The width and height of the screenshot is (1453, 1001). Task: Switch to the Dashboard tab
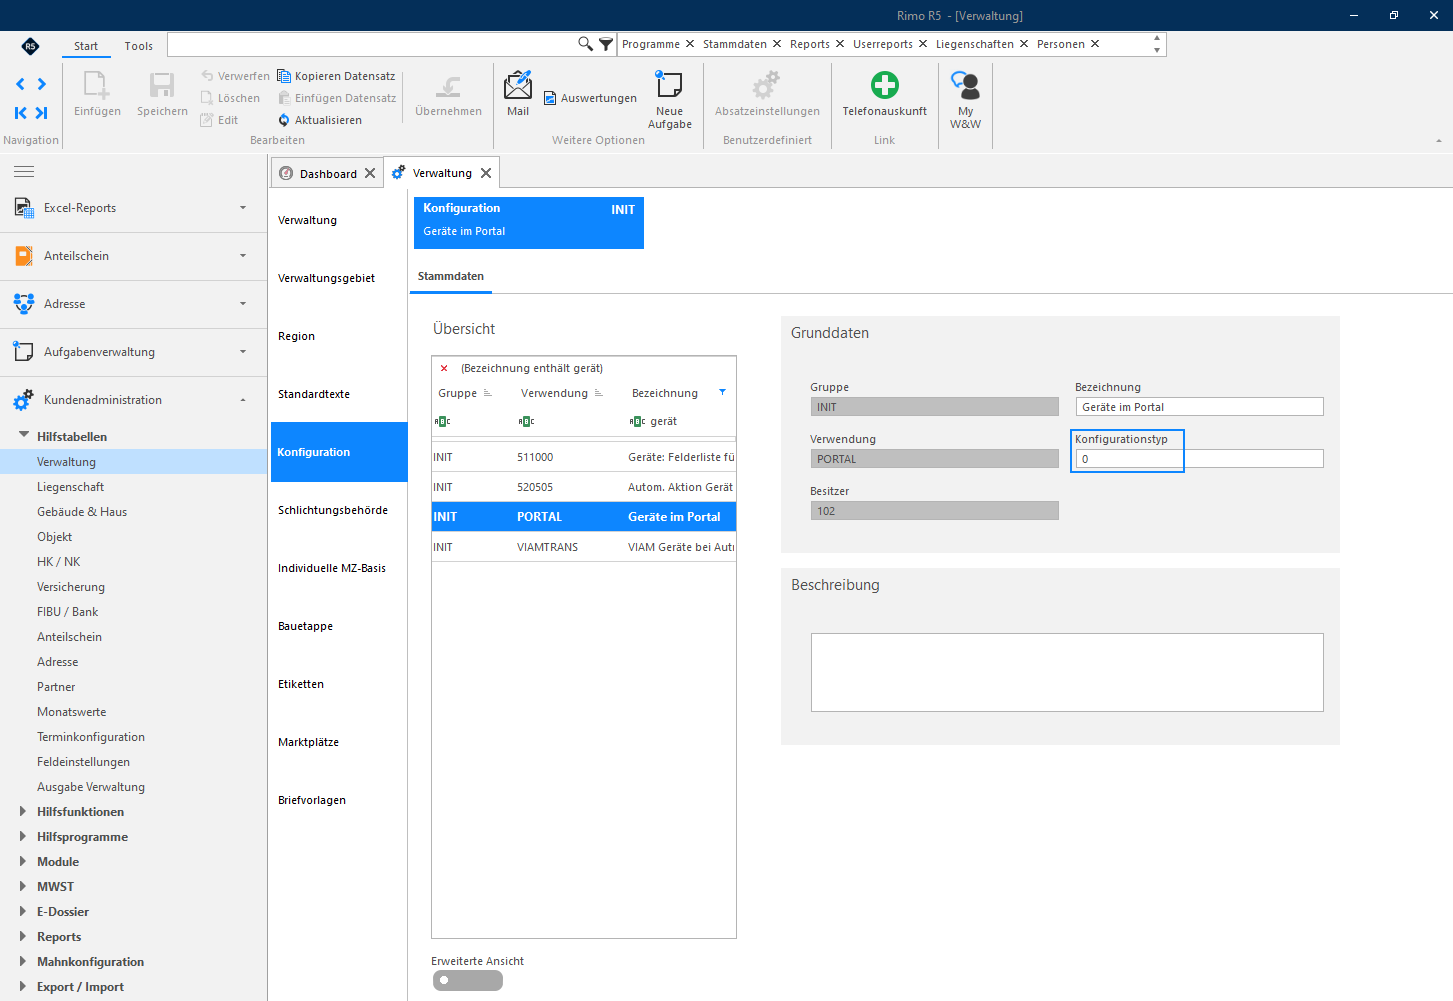point(328,174)
